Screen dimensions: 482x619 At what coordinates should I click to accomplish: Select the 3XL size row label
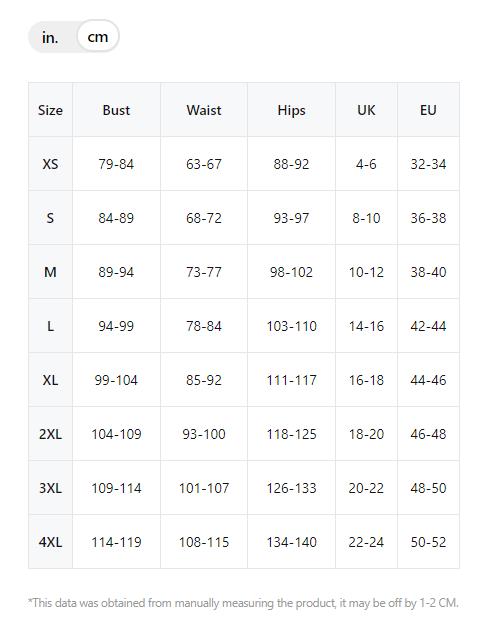tap(51, 488)
